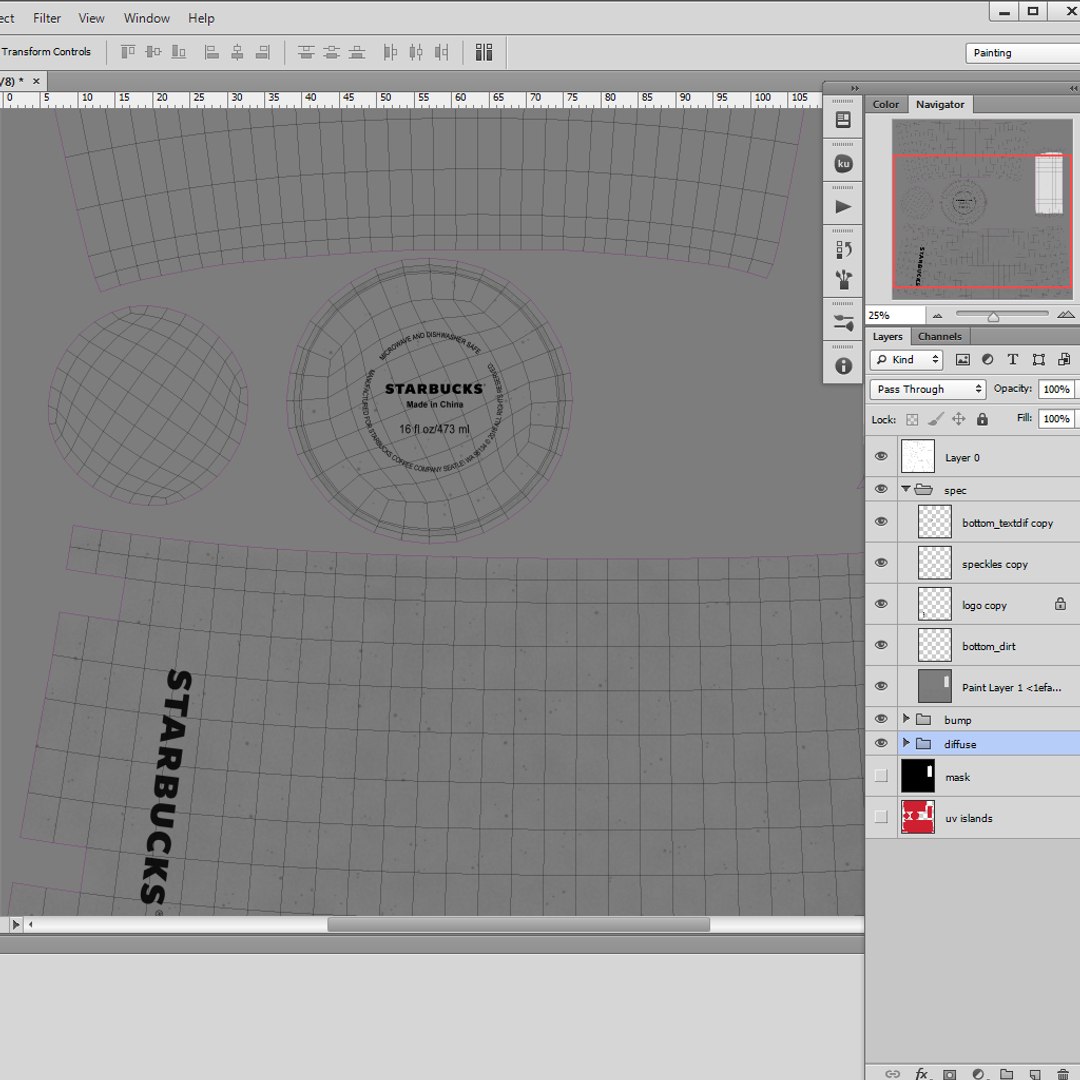Filter for pixel layers icon

[962, 360]
